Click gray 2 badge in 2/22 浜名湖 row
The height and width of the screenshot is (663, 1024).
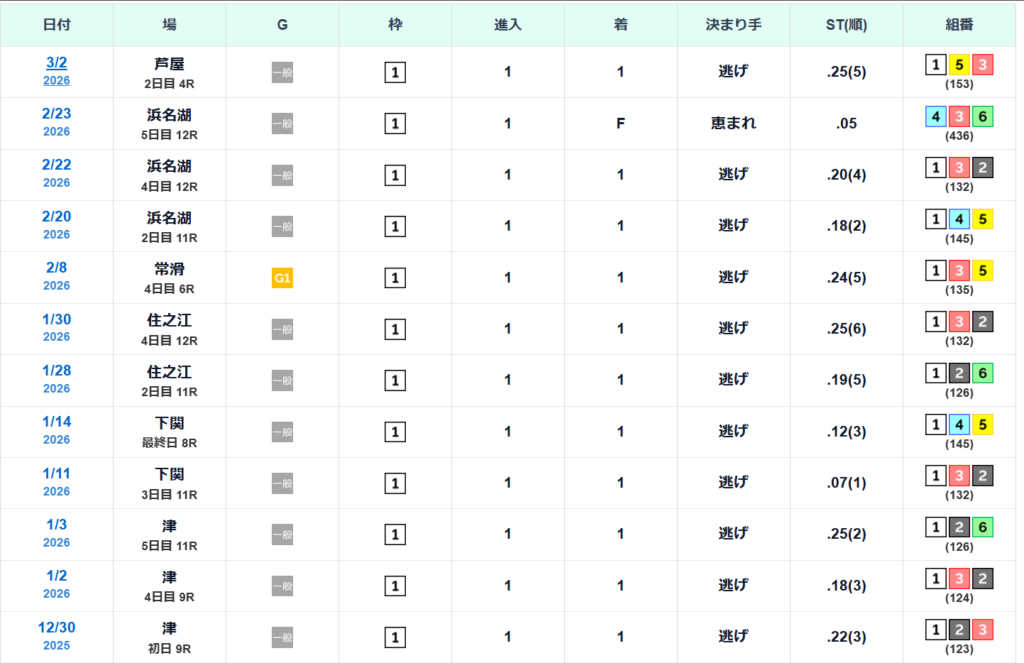point(983,168)
